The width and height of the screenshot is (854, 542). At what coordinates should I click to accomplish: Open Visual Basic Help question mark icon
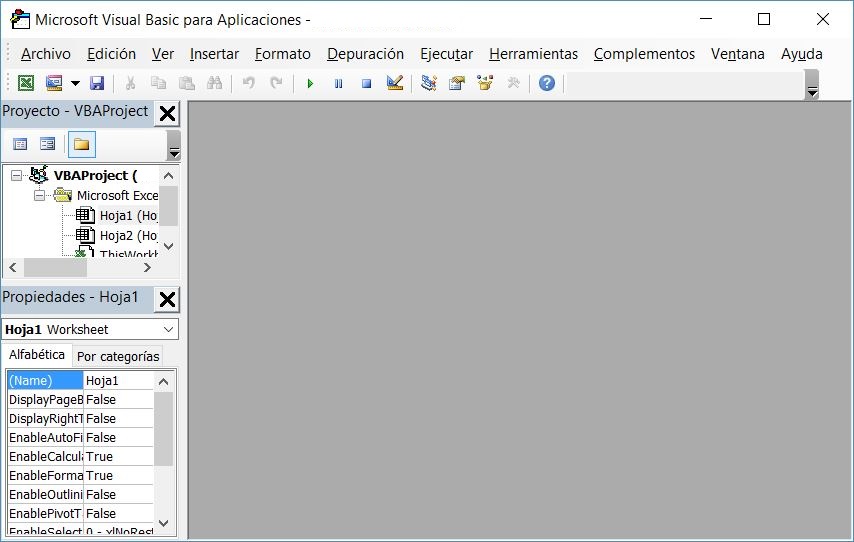pyautogui.click(x=546, y=83)
